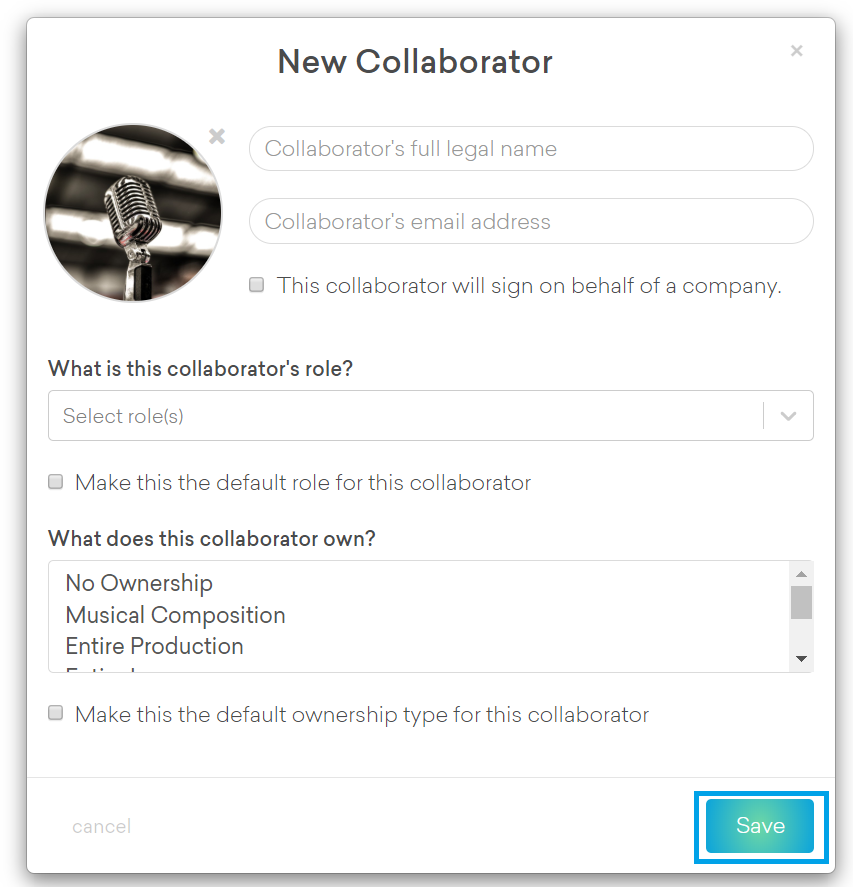Click the 'What is this collaborator's role?' label
This screenshot has height=887, width=858.
(200, 368)
